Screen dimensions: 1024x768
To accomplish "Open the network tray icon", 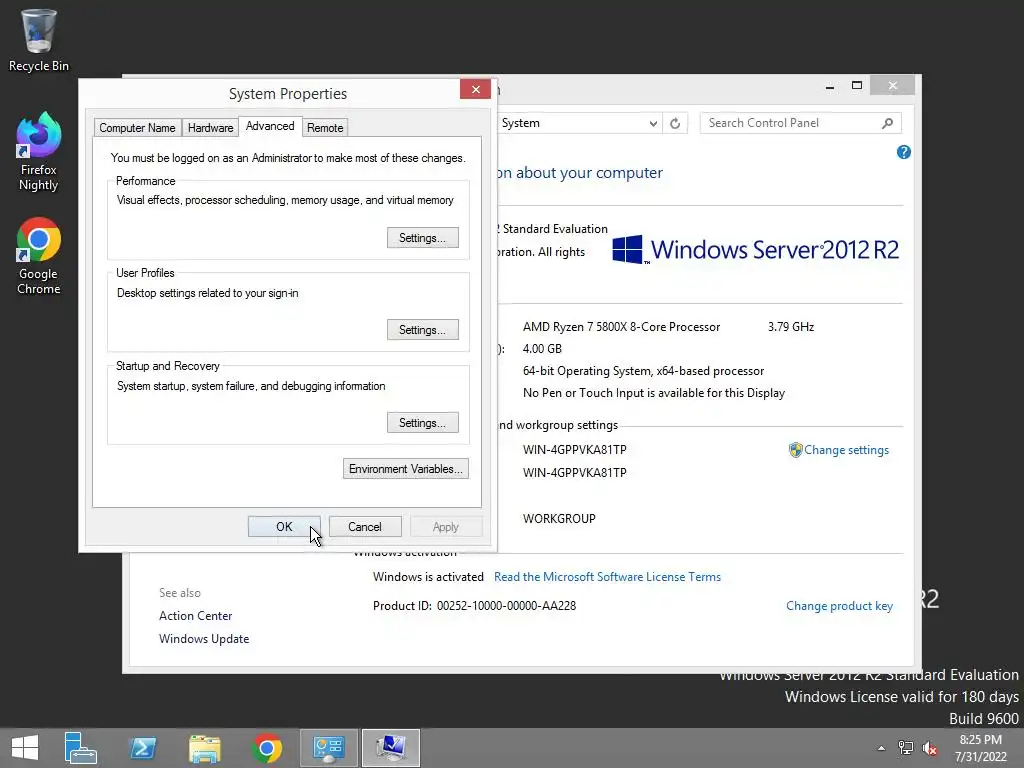I will (905, 748).
